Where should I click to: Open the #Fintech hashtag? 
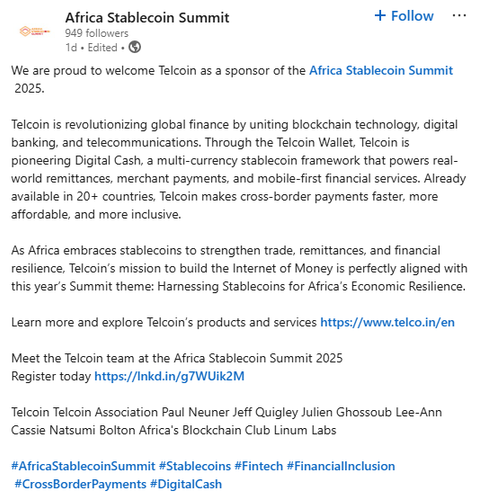click(x=259, y=466)
